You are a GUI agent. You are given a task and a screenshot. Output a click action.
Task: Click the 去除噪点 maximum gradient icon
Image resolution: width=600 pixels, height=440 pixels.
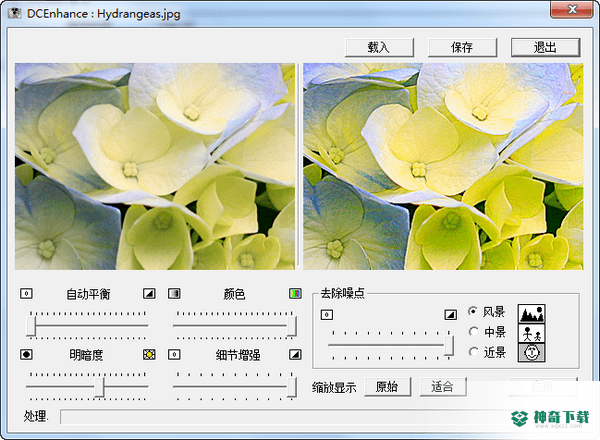[x=450, y=315]
